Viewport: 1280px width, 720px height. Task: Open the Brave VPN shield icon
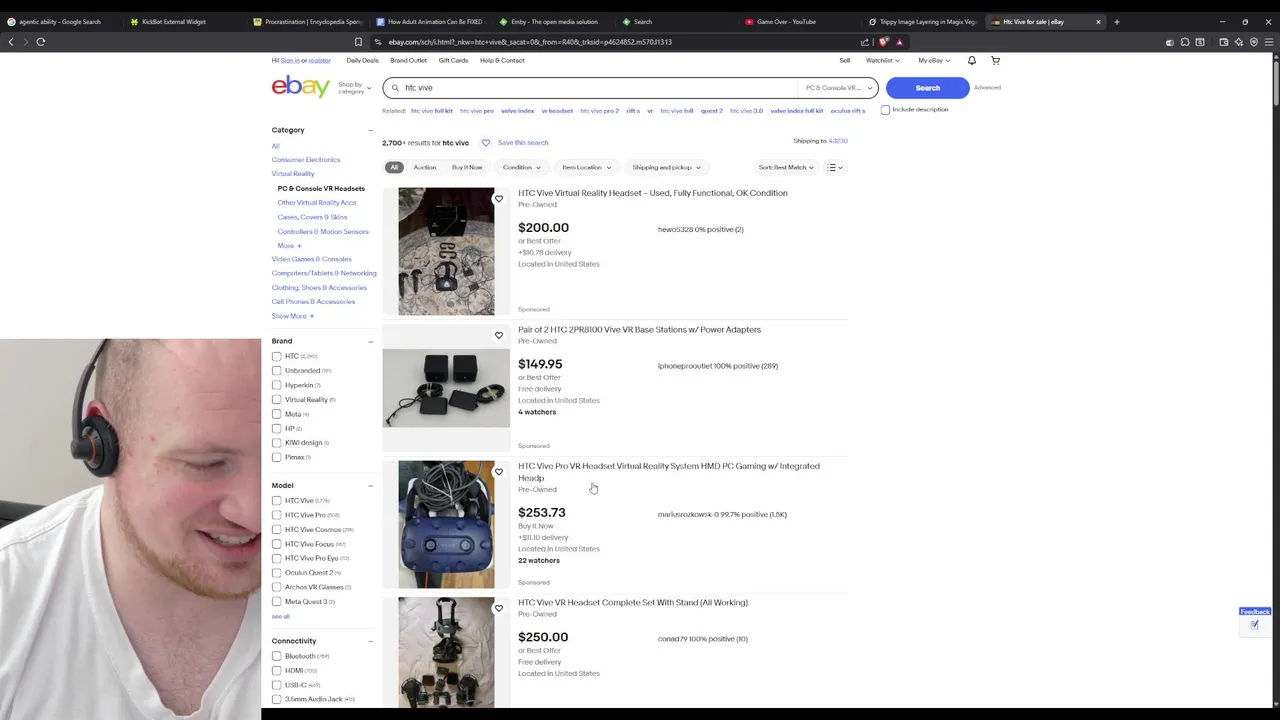1254,42
